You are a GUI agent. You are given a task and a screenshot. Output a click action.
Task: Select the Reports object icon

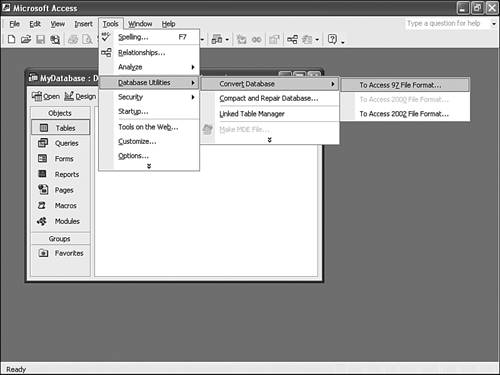click(42, 174)
